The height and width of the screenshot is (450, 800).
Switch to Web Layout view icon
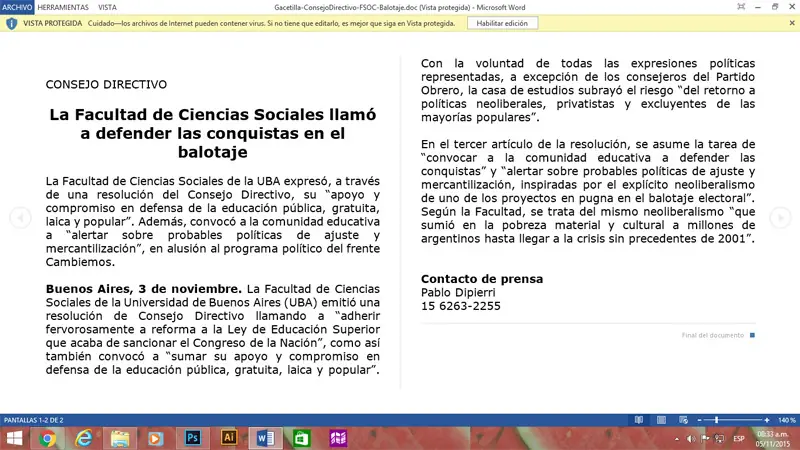684,420
